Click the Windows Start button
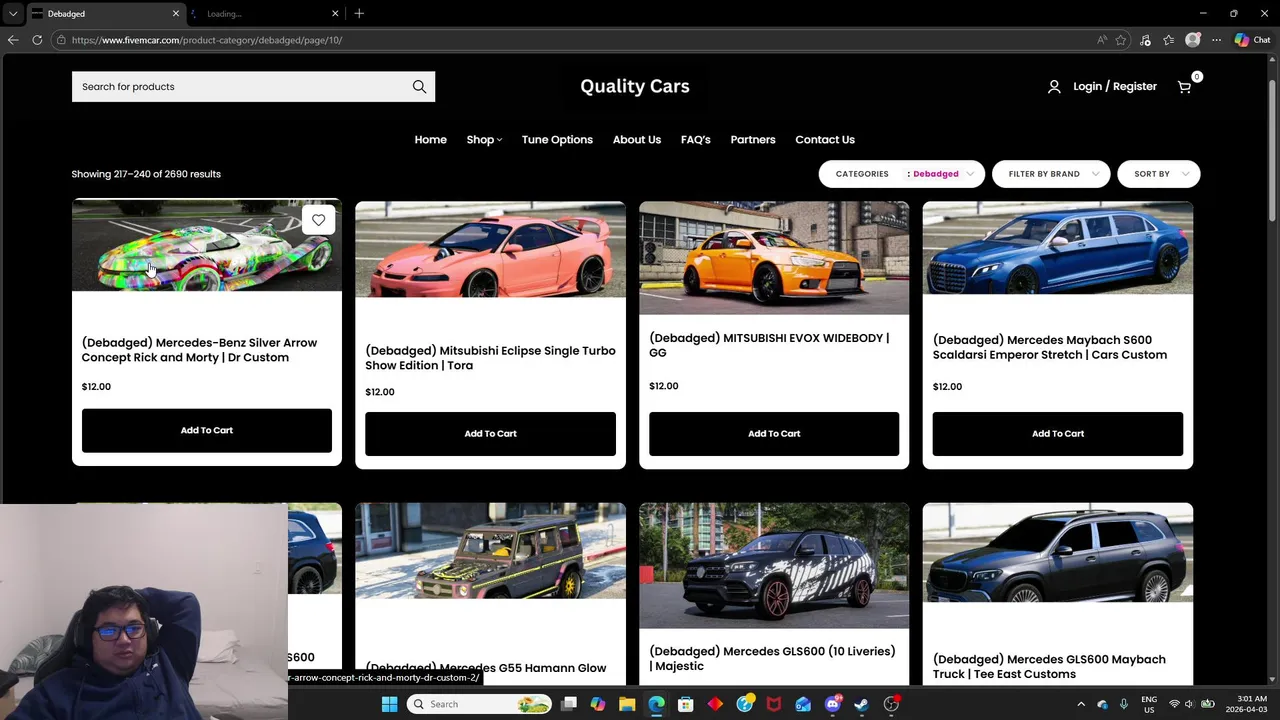Image resolution: width=1280 pixels, height=720 pixels. click(x=389, y=704)
